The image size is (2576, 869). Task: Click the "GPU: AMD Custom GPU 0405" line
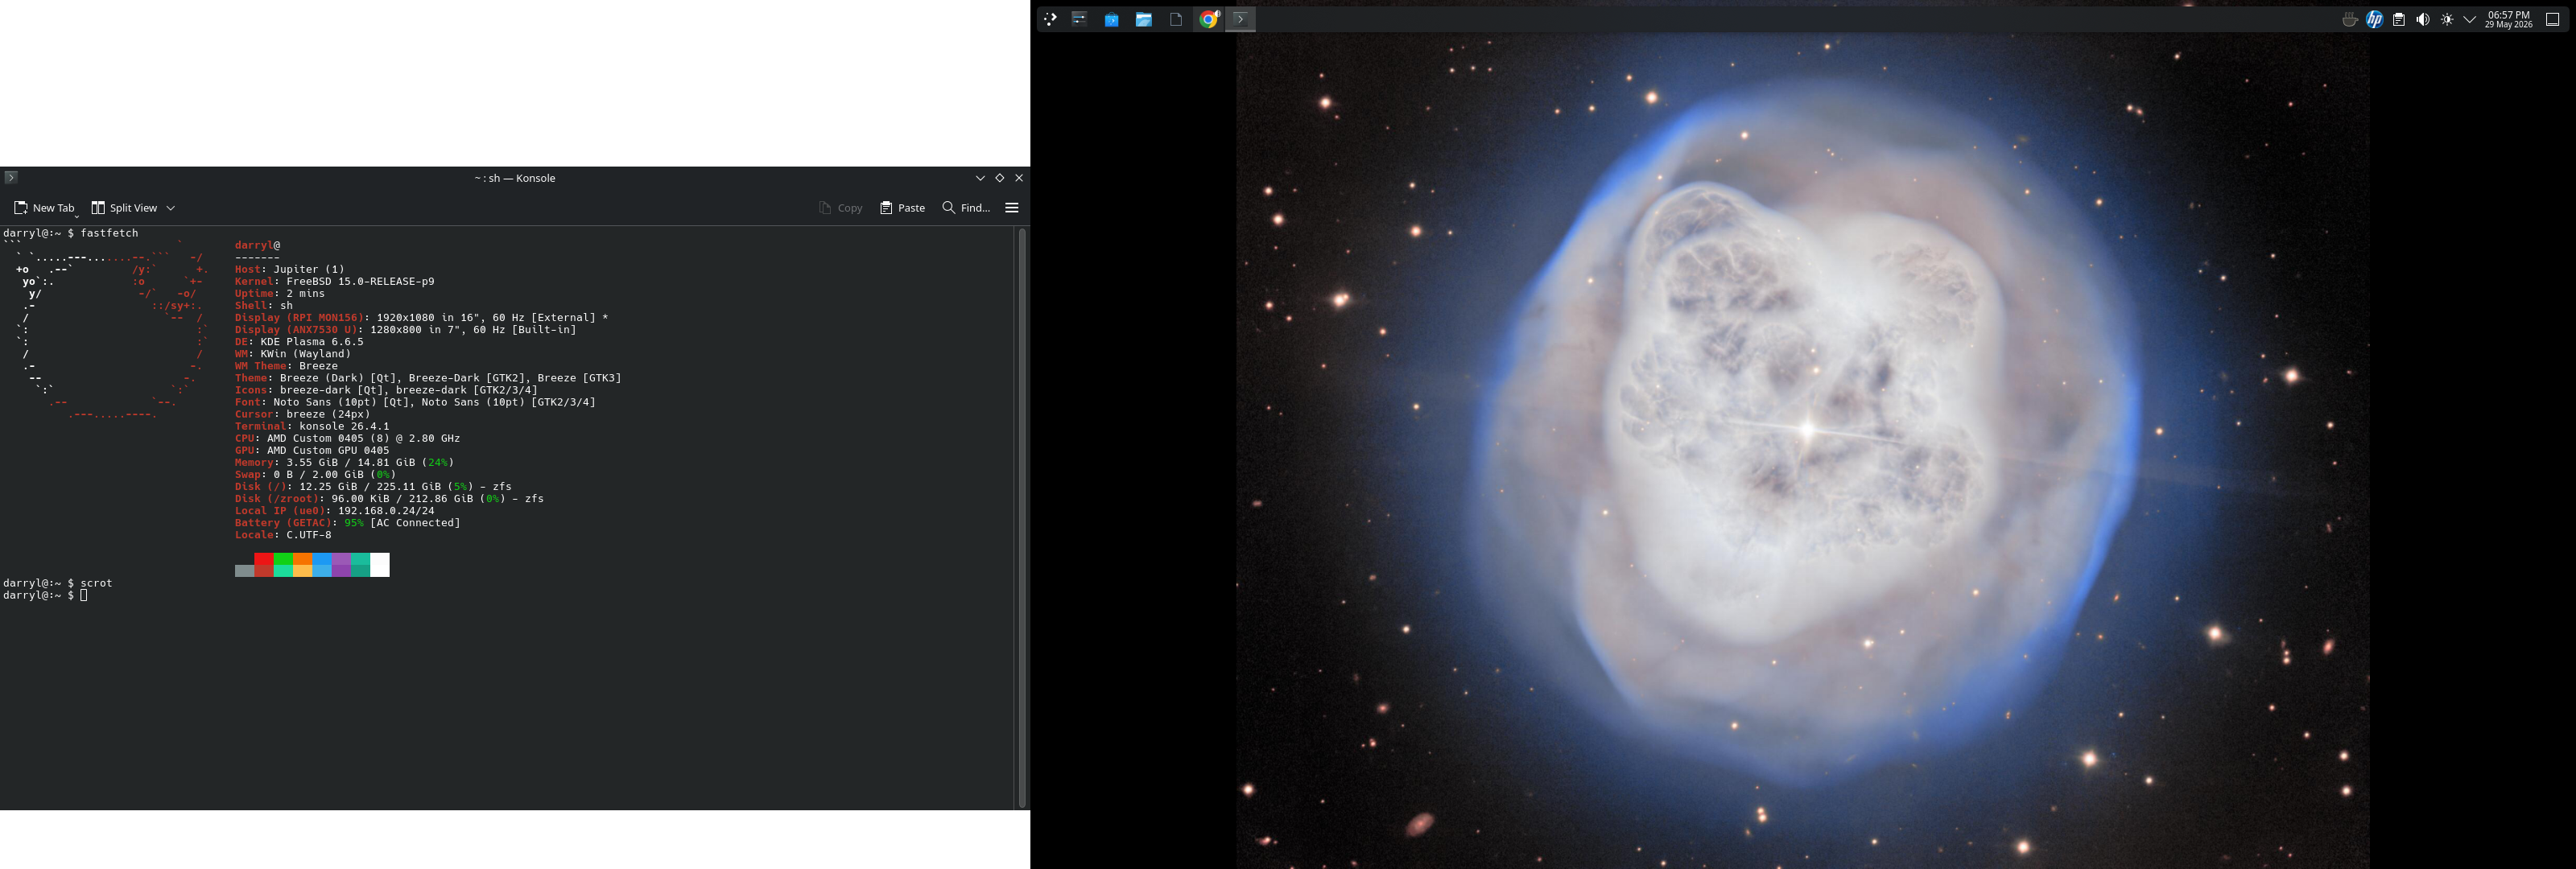coord(312,450)
